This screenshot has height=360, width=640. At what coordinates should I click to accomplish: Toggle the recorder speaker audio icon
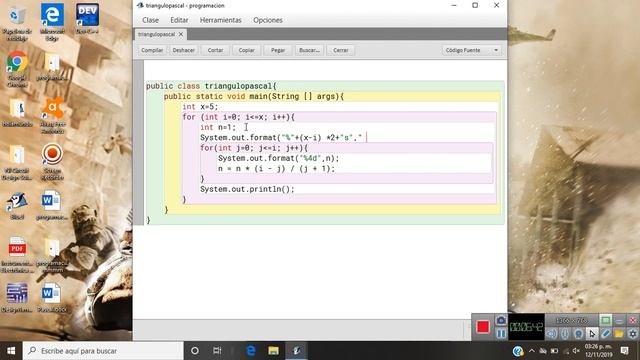(552, 334)
